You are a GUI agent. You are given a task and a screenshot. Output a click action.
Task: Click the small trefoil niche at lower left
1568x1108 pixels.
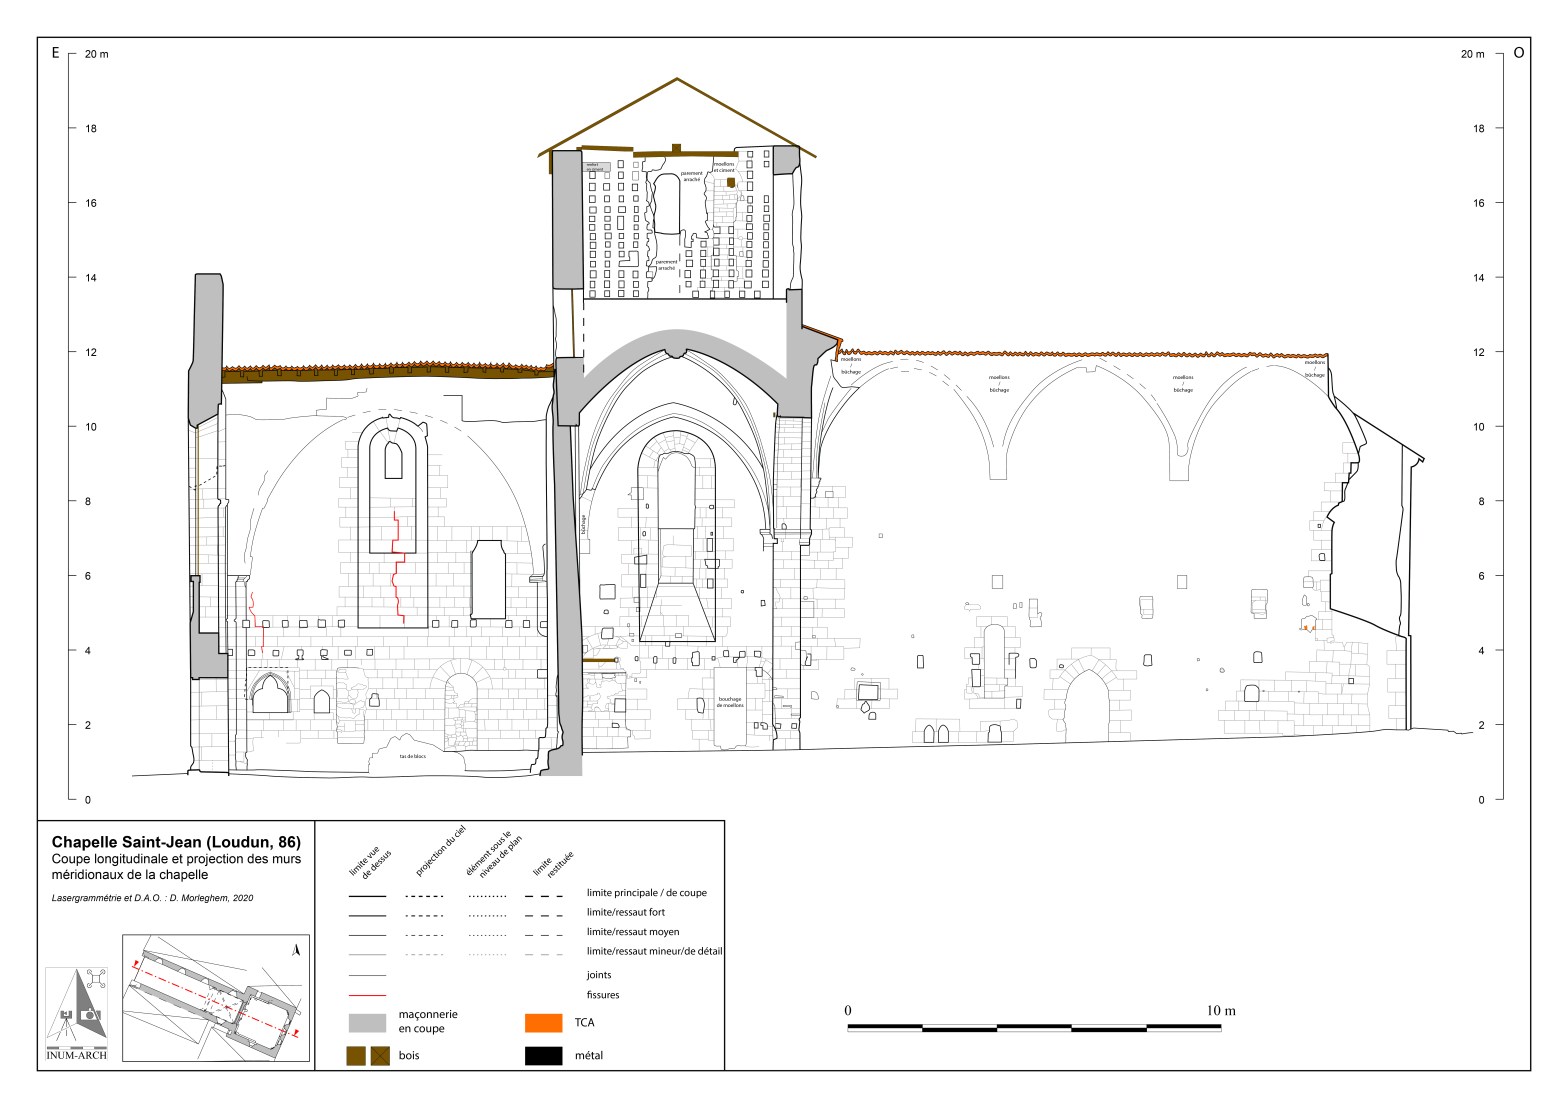pyautogui.click(x=269, y=693)
